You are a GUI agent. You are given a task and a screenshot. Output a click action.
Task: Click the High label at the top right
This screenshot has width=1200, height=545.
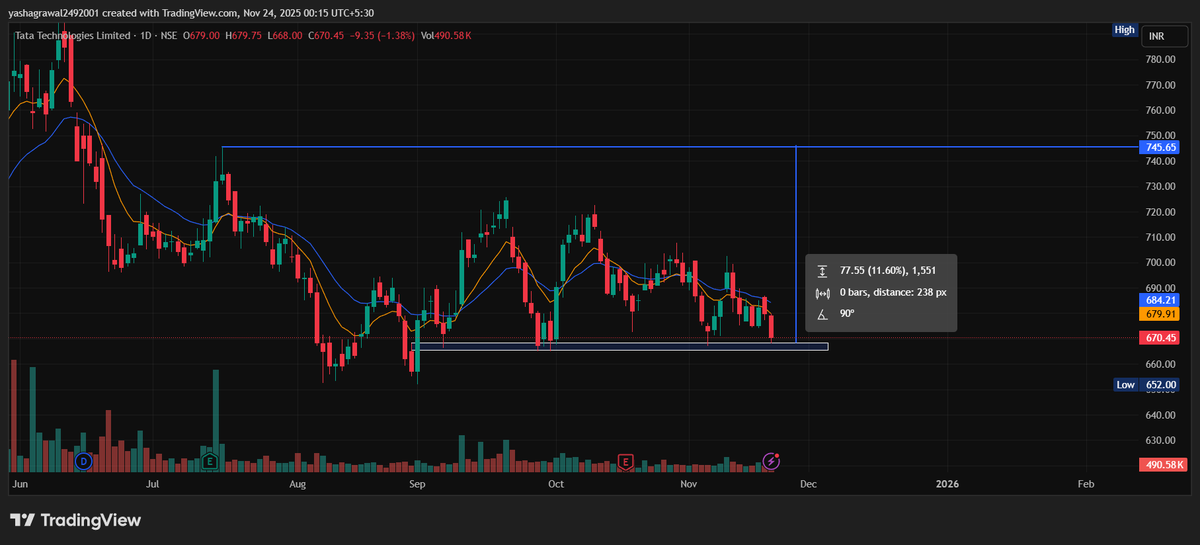[x=1124, y=30]
